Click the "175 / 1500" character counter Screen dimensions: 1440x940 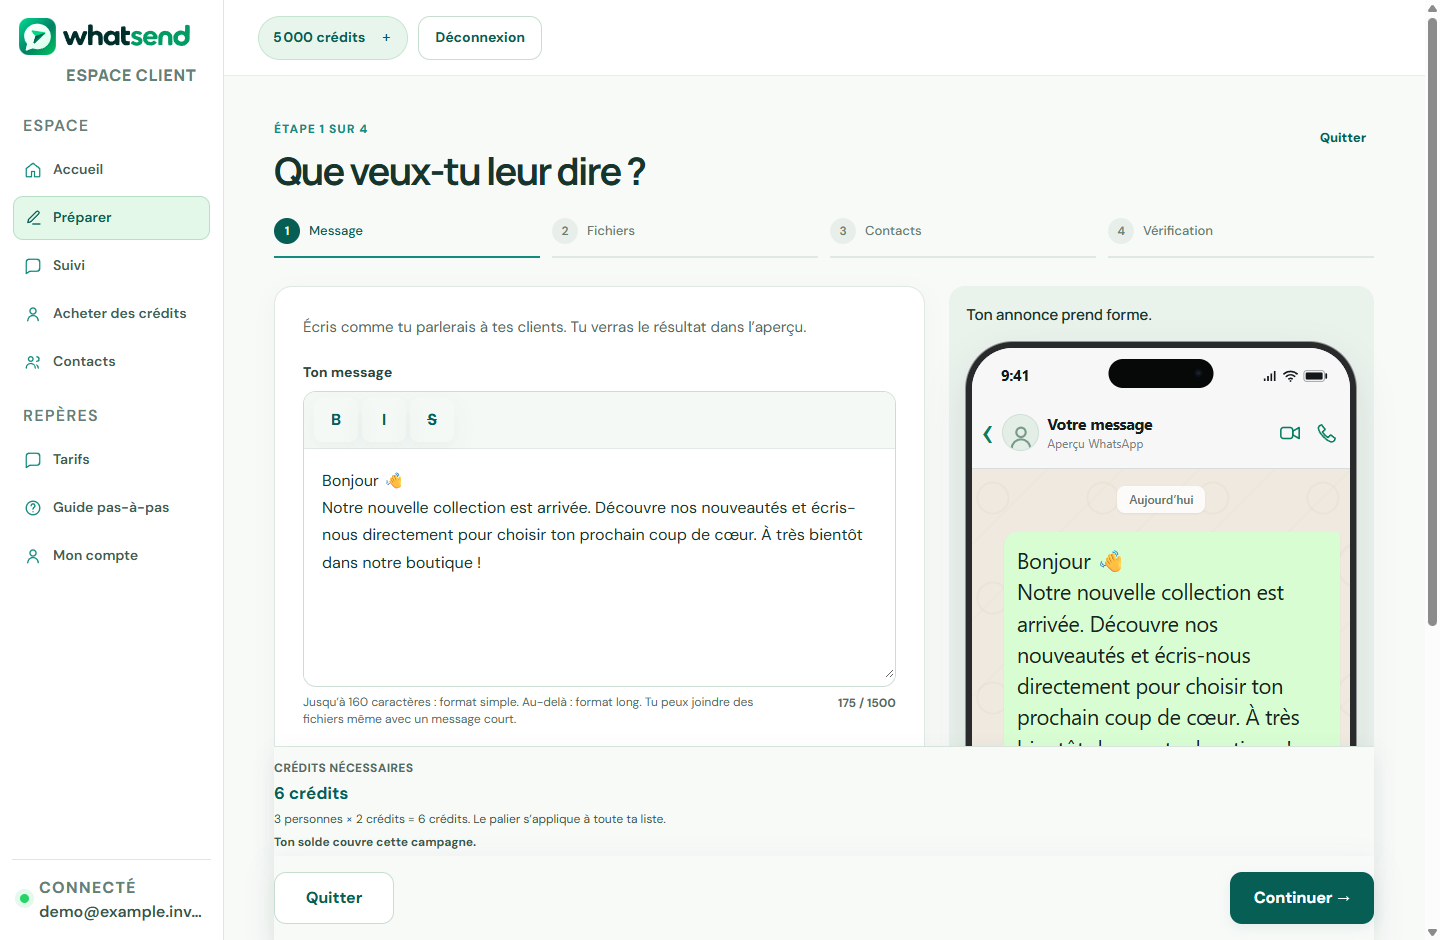pyautogui.click(x=866, y=703)
